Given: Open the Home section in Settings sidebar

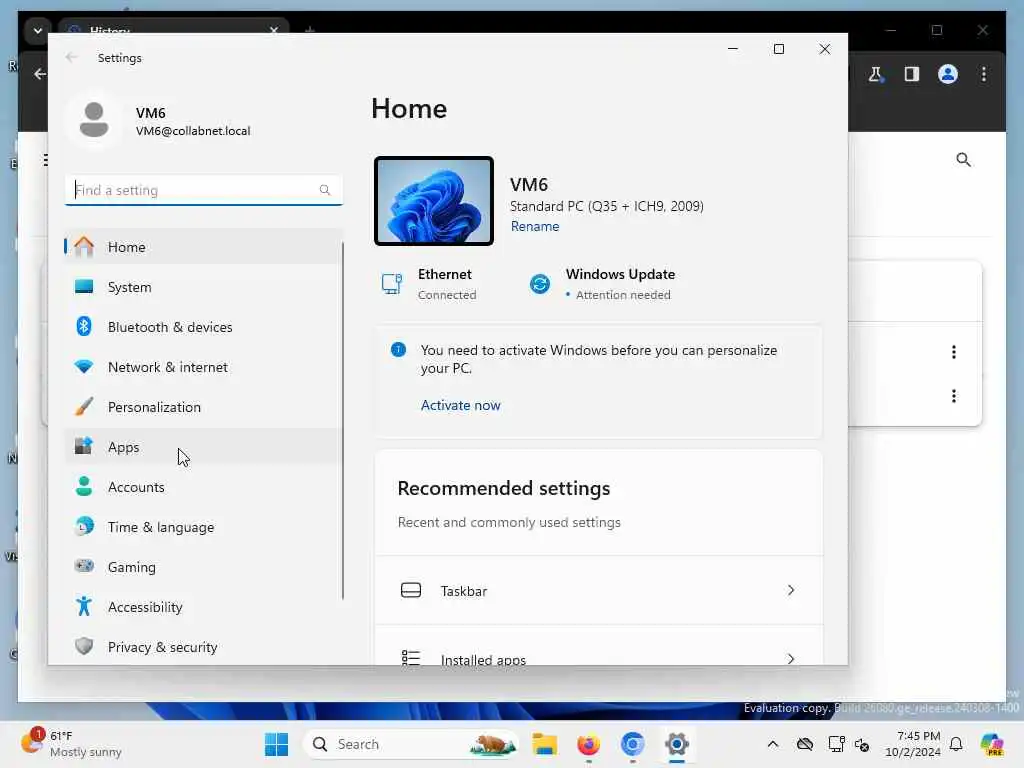Looking at the screenshot, I should pyautogui.click(x=203, y=247).
